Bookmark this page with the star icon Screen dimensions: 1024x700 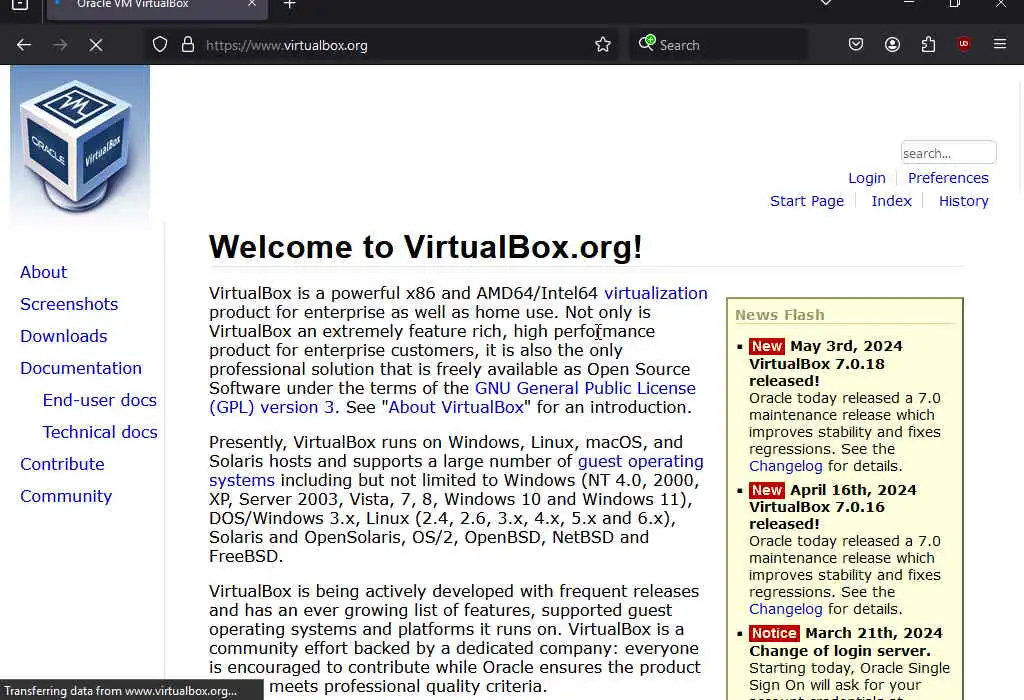click(x=603, y=44)
